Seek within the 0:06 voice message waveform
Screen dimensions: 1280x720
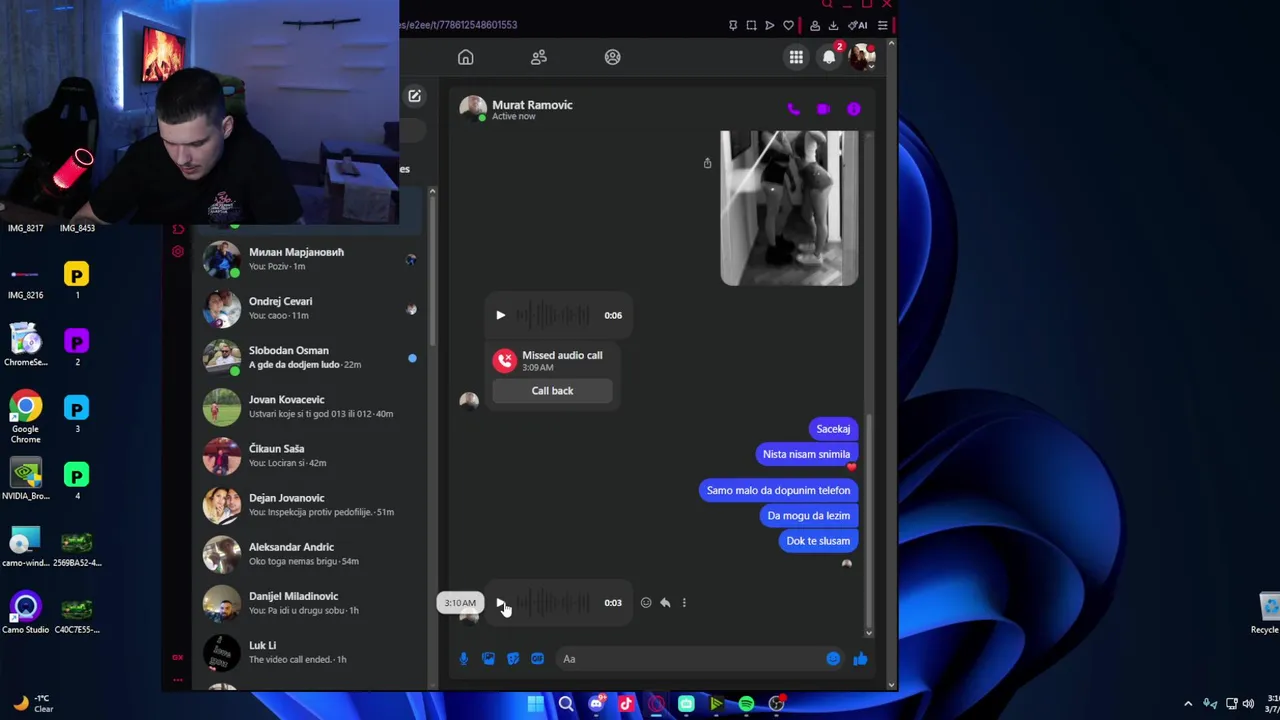(553, 315)
